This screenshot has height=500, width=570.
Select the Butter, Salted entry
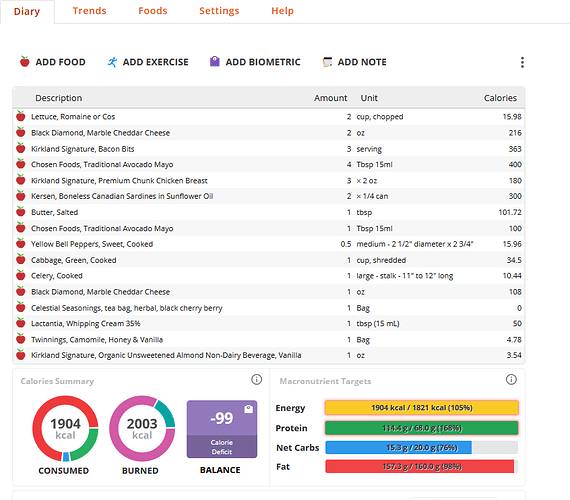tap(269, 212)
